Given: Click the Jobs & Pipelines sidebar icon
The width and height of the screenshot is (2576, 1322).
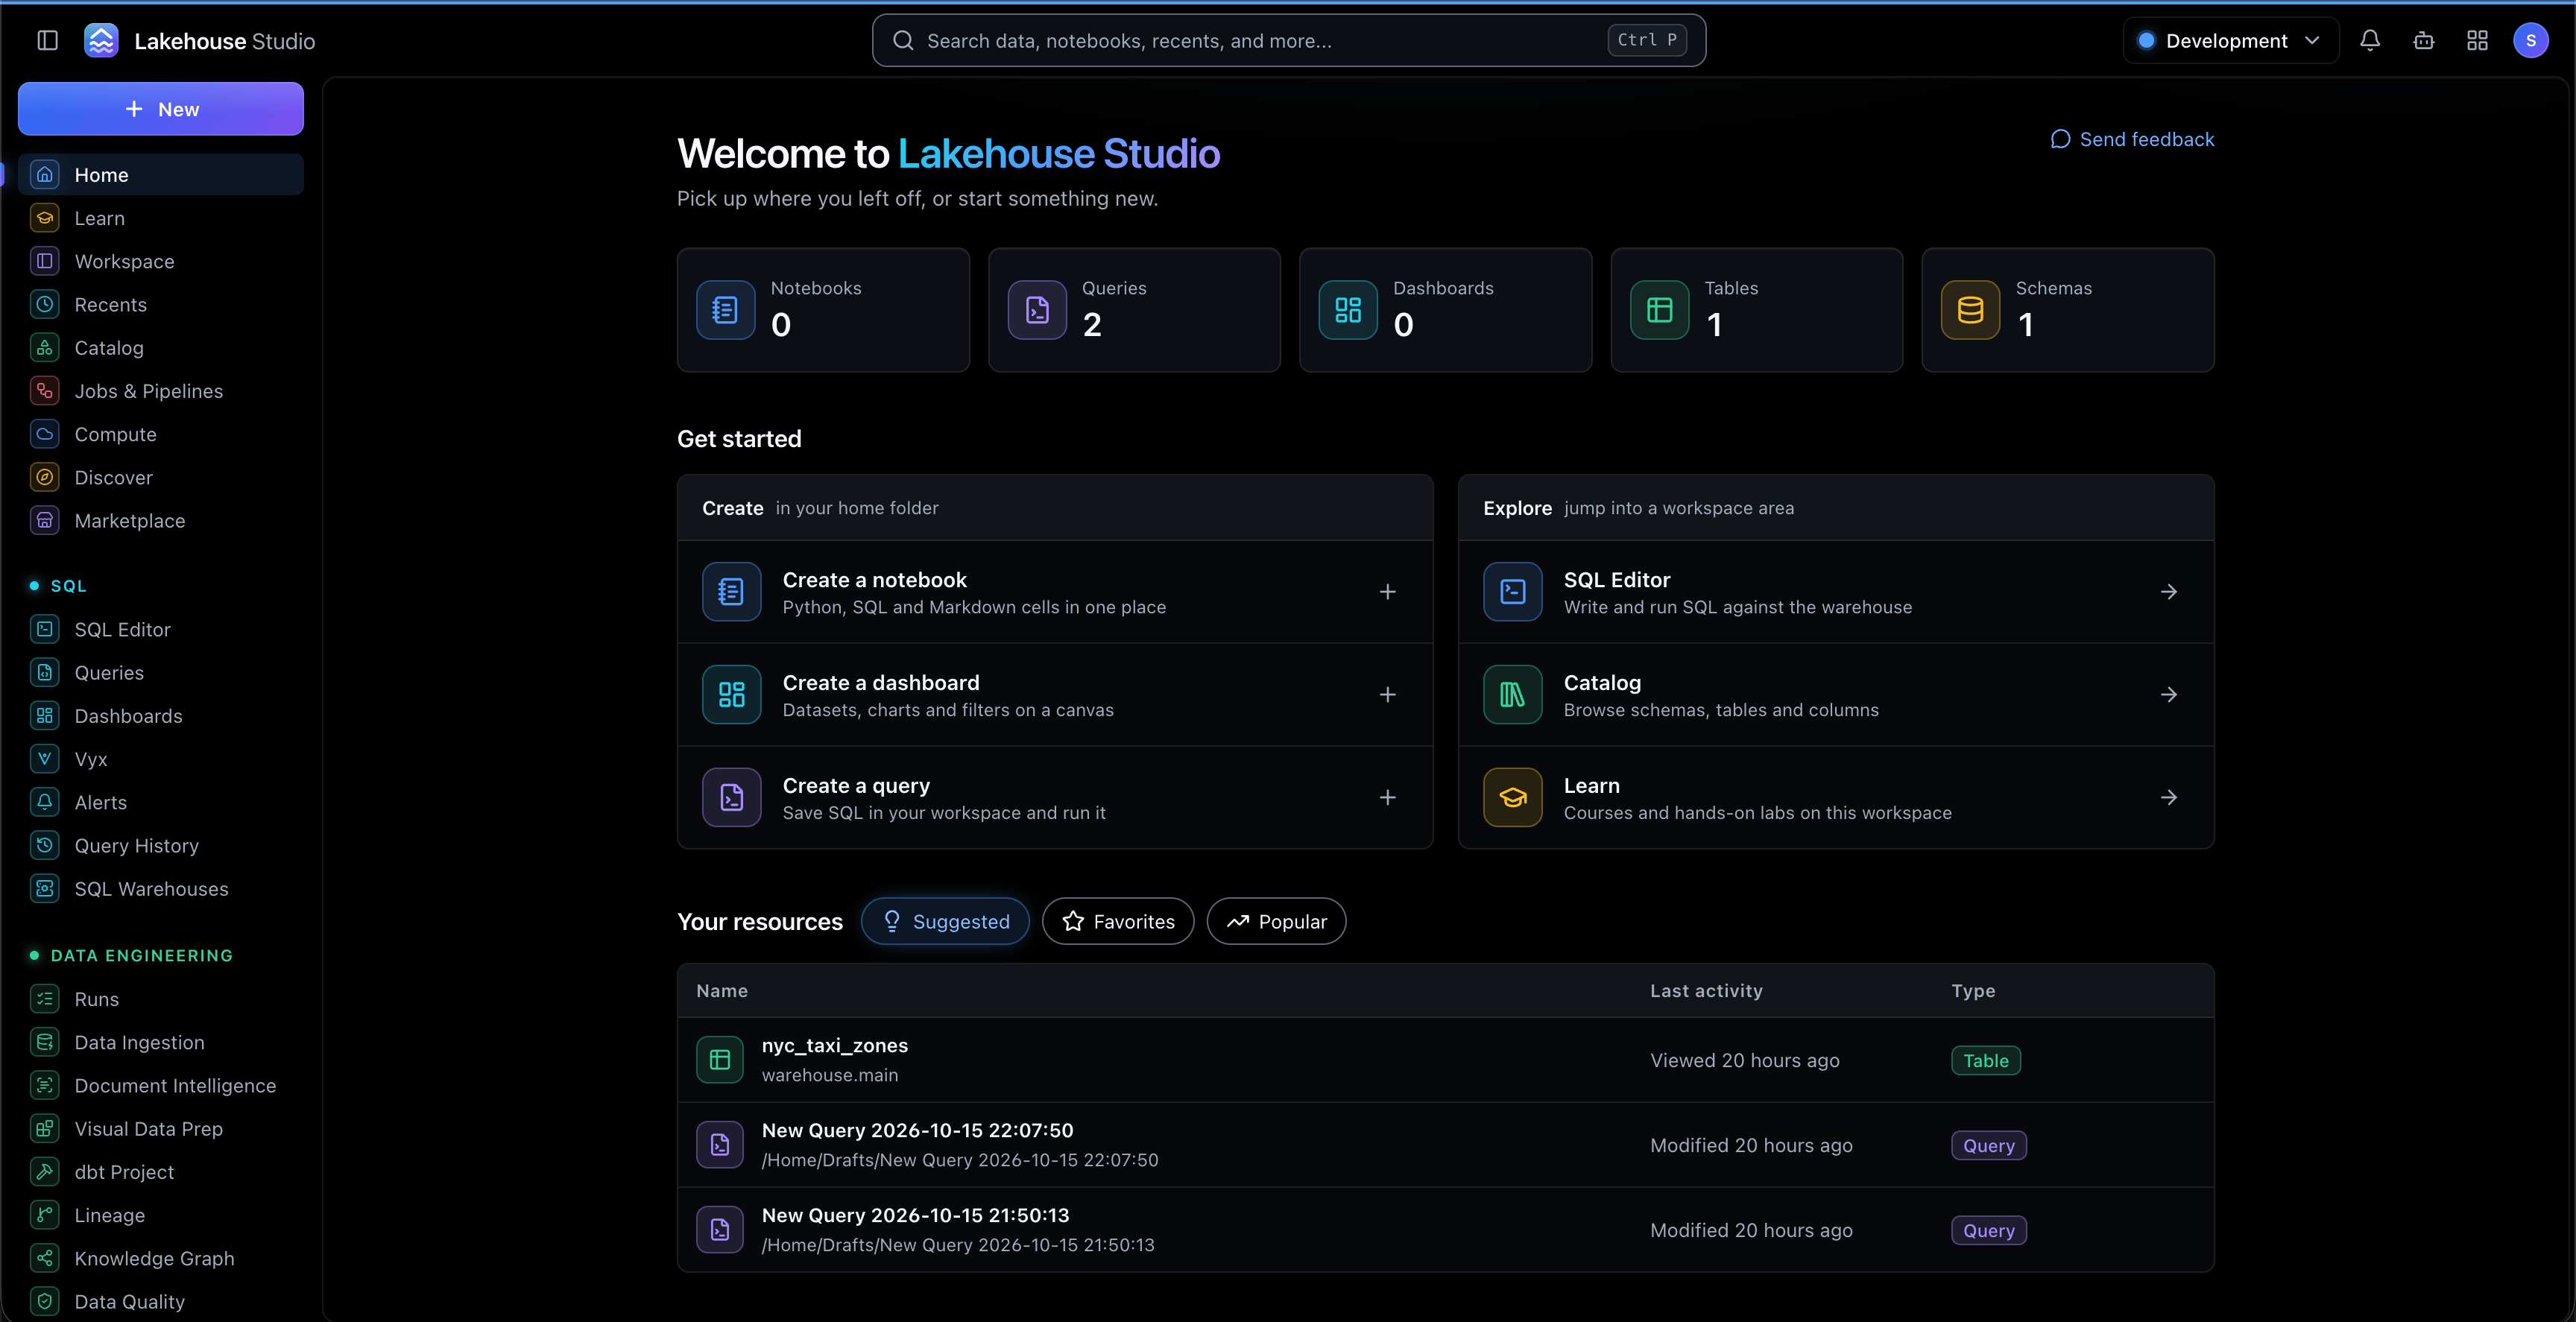Looking at the screenshot, I should point(45,391).
